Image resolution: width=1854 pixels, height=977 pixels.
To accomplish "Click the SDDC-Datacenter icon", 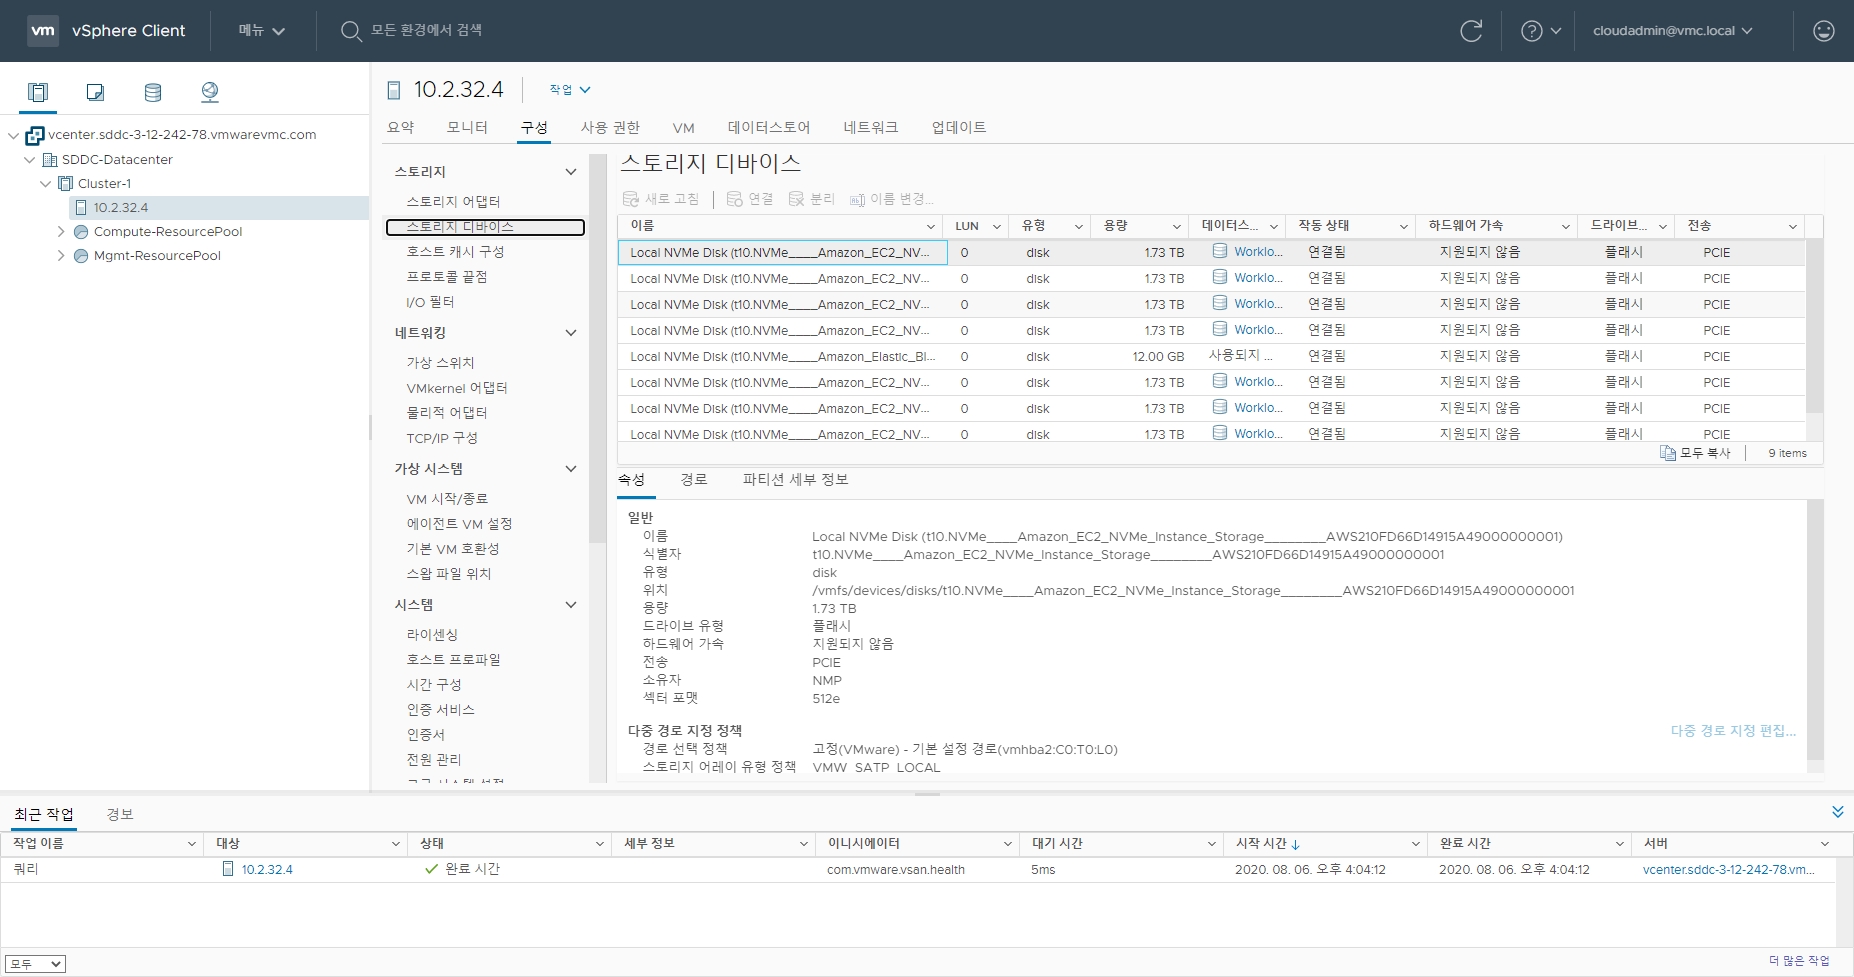I will tap(49, 160).
